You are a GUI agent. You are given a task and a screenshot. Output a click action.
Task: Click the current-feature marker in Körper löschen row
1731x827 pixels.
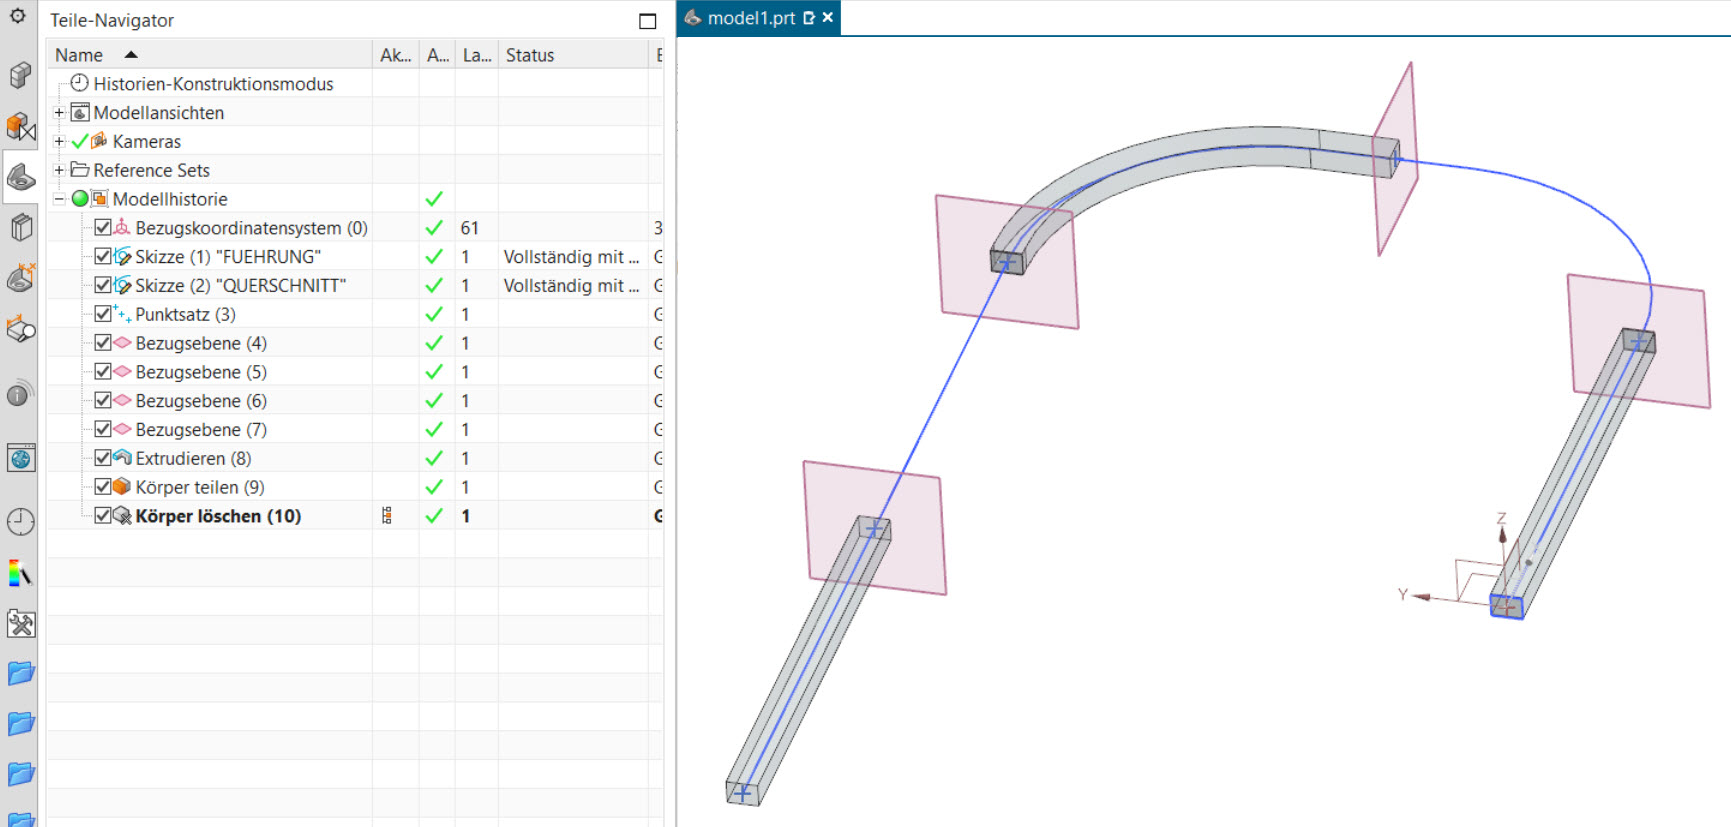tap(387, 516)
